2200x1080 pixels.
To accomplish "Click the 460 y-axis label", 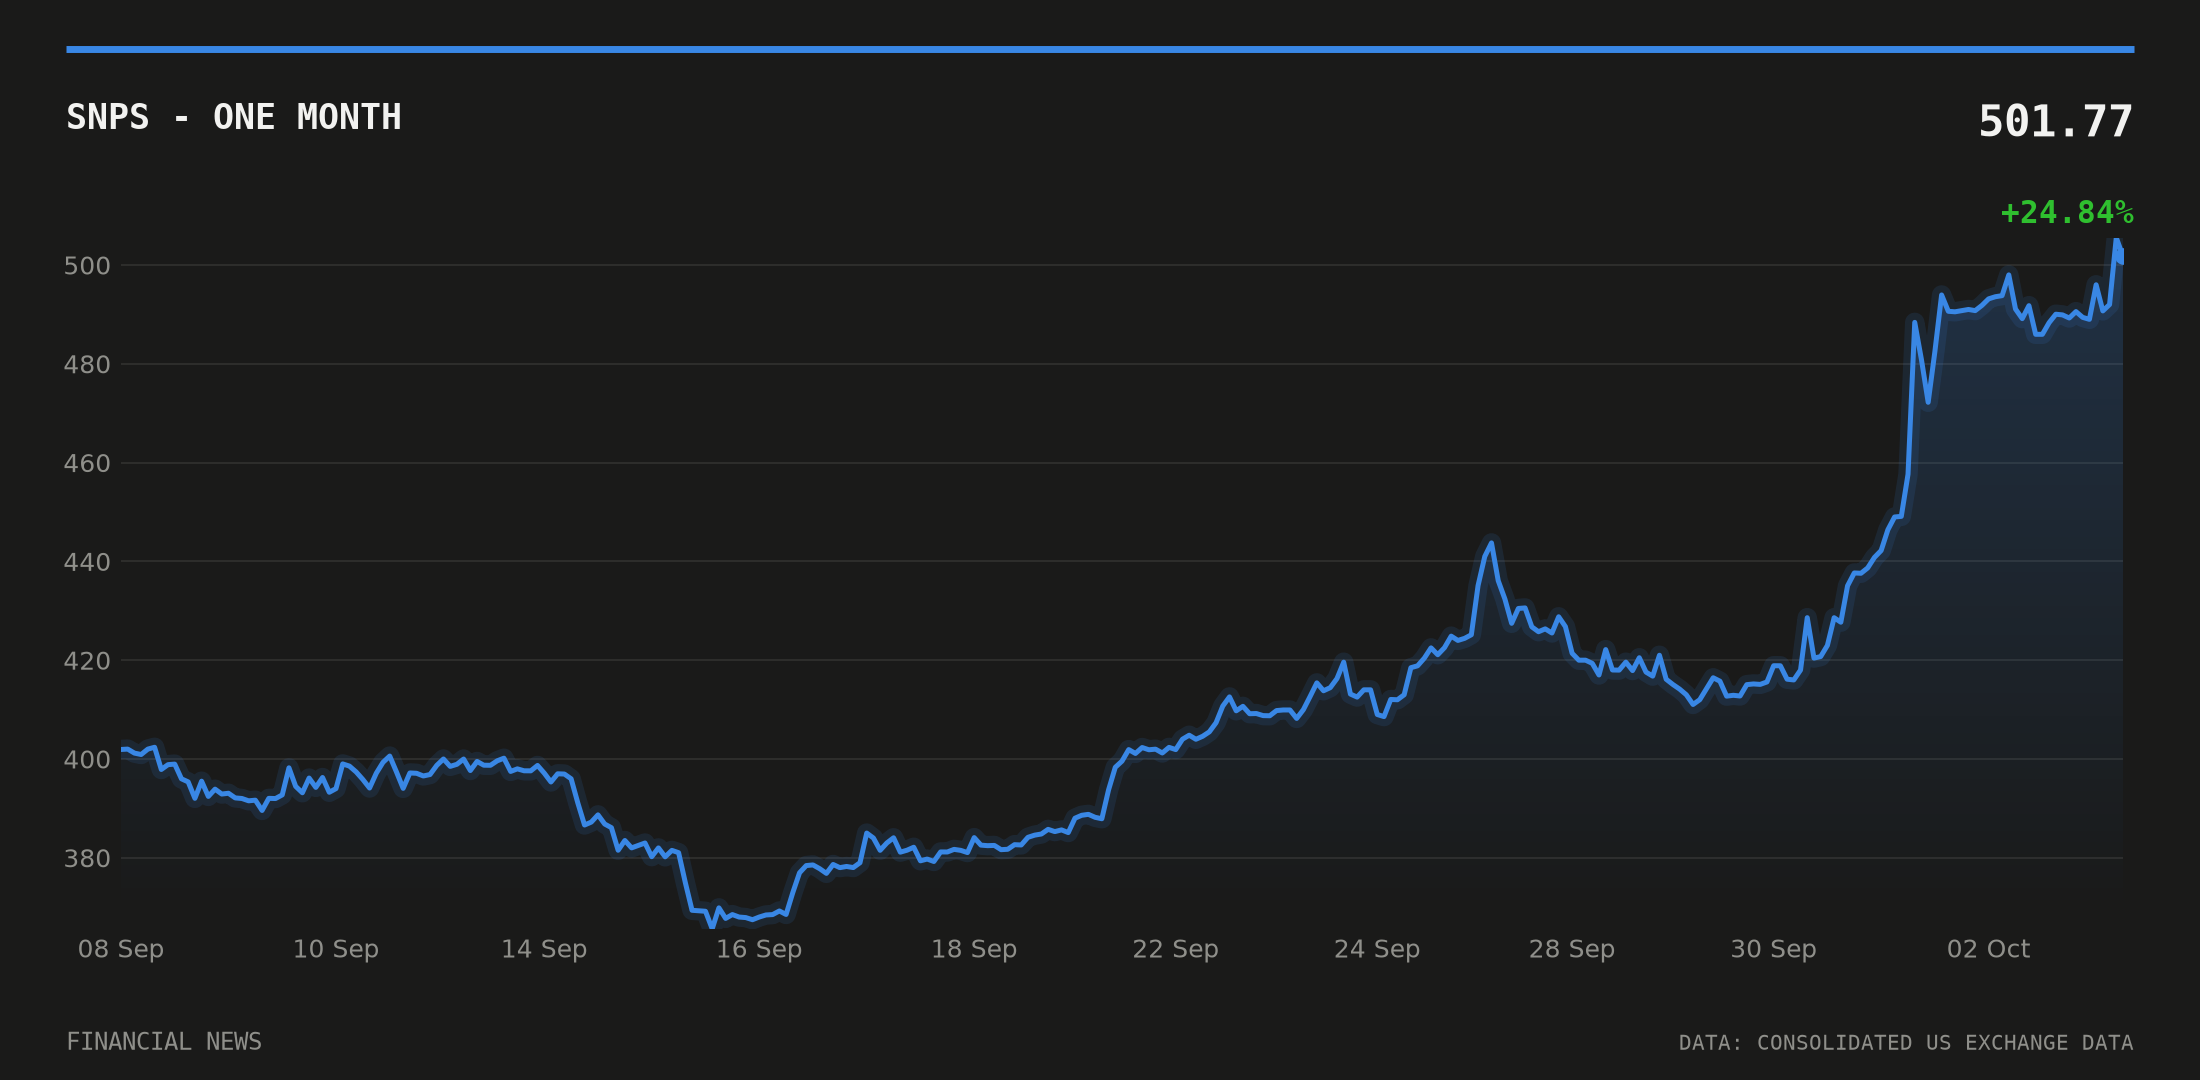I will point(87,463).
